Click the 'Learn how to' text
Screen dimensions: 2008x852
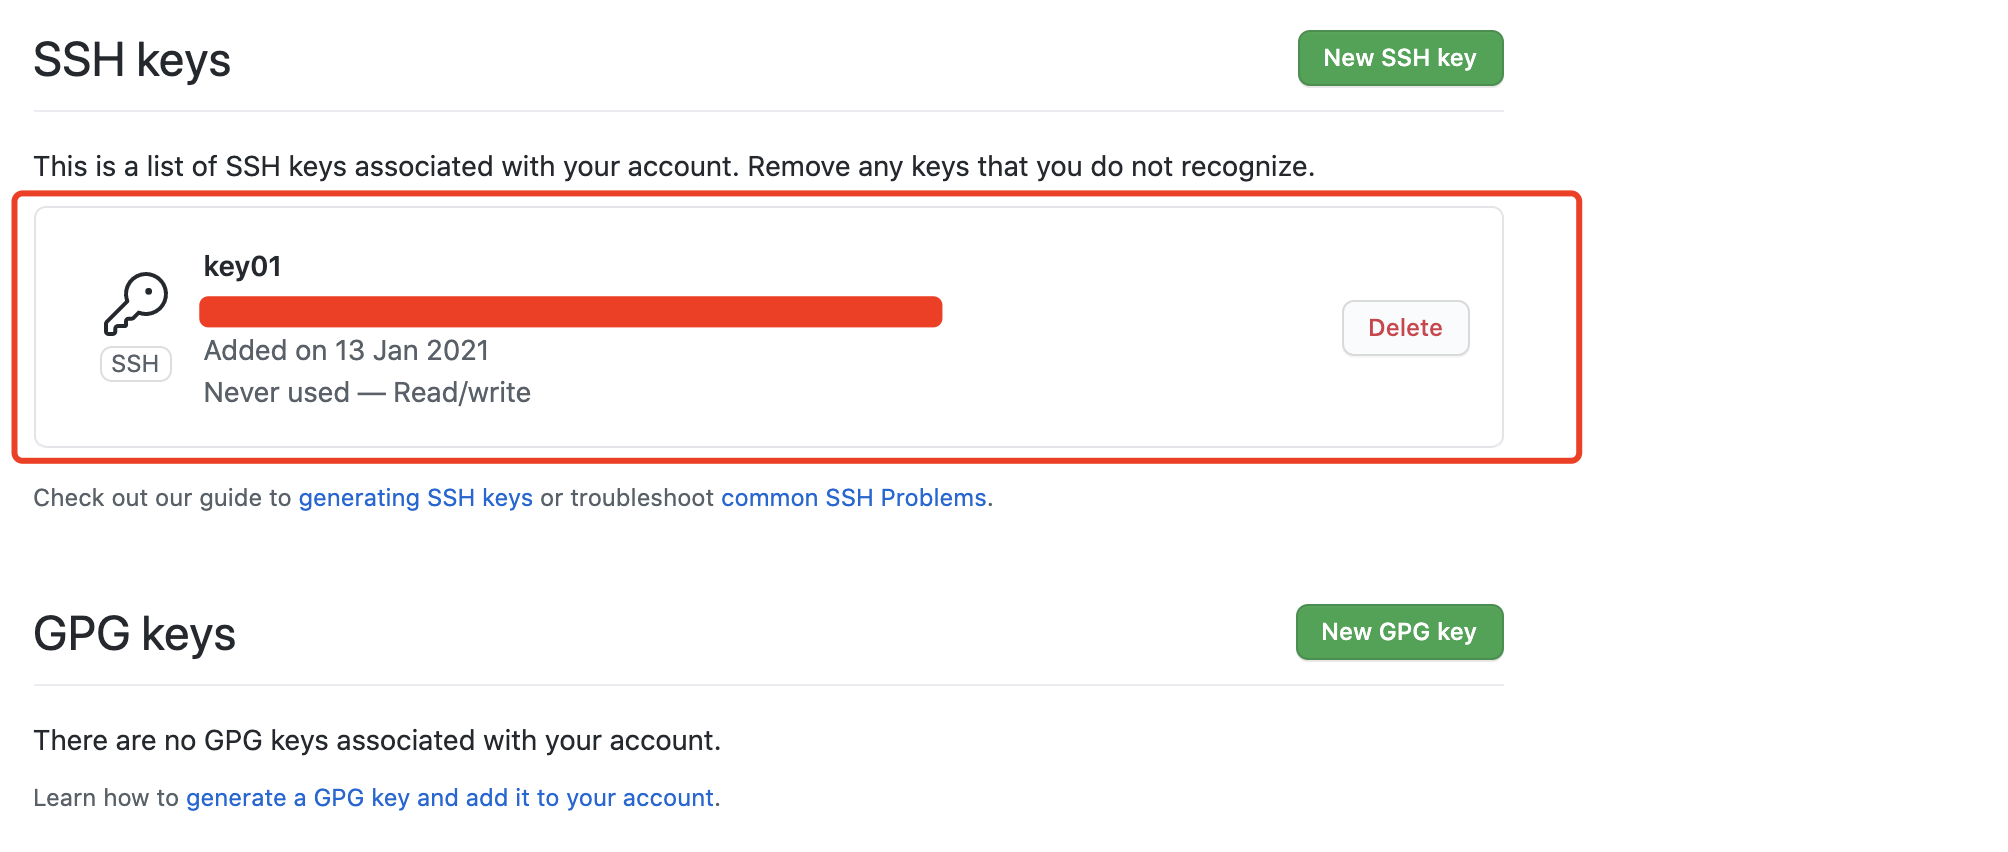[106, 798]
